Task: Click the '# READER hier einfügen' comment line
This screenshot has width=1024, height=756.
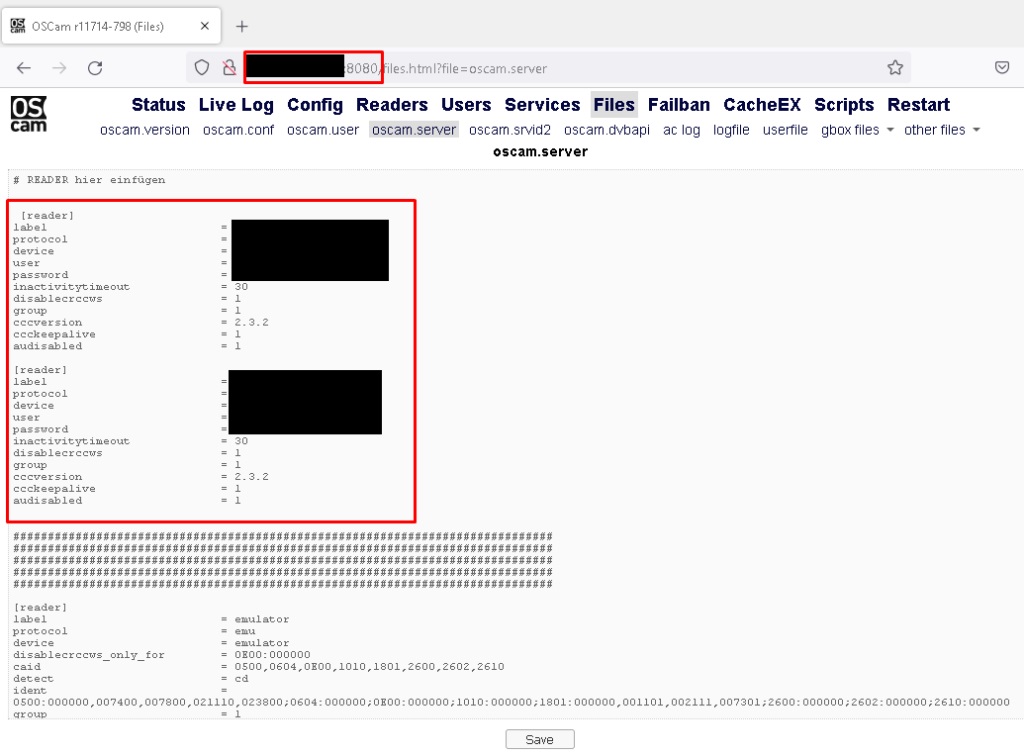Action: 89,180
